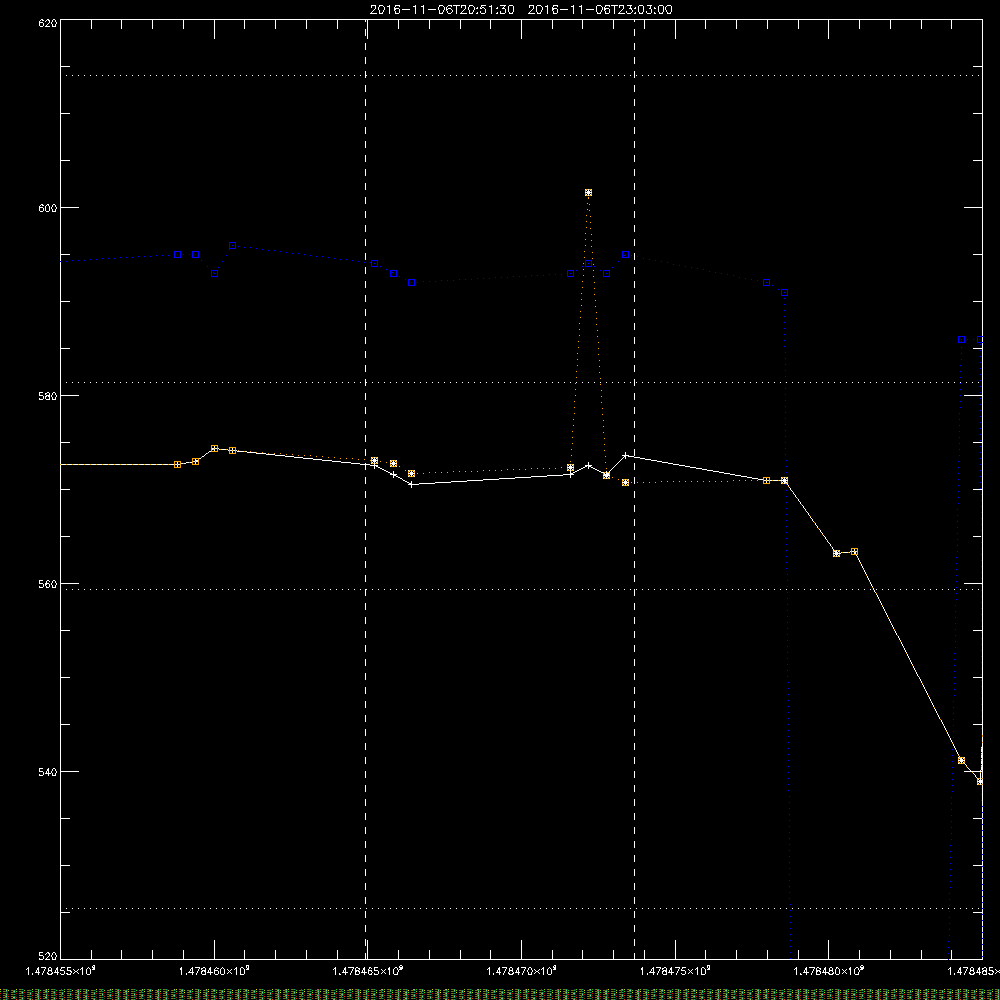
Task: Select the white plus marker peaking near second dashed line
Action: tap(625, 455)
